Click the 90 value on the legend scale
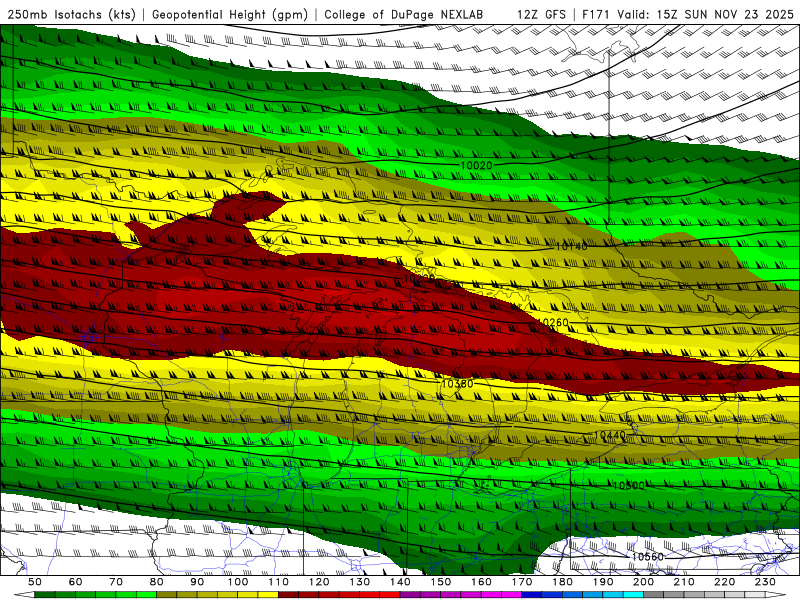This screenshot has width=800, height=600. [197, 582]
